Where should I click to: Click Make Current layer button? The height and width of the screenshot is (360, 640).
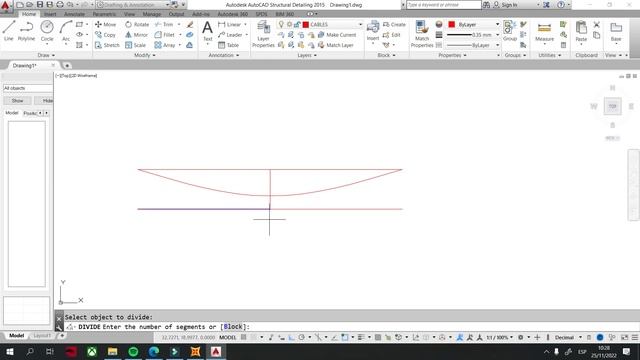click(337, 35)
